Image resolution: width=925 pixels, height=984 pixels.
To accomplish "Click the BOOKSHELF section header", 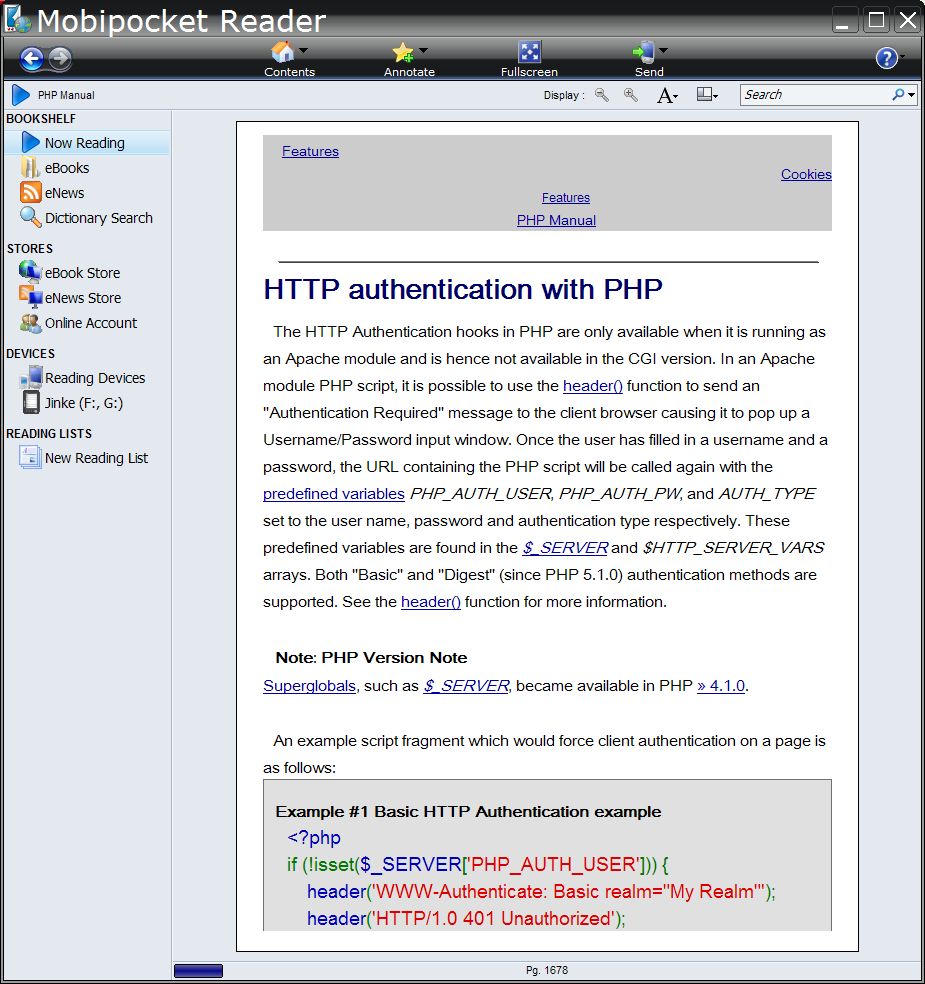I will [41, 119].
